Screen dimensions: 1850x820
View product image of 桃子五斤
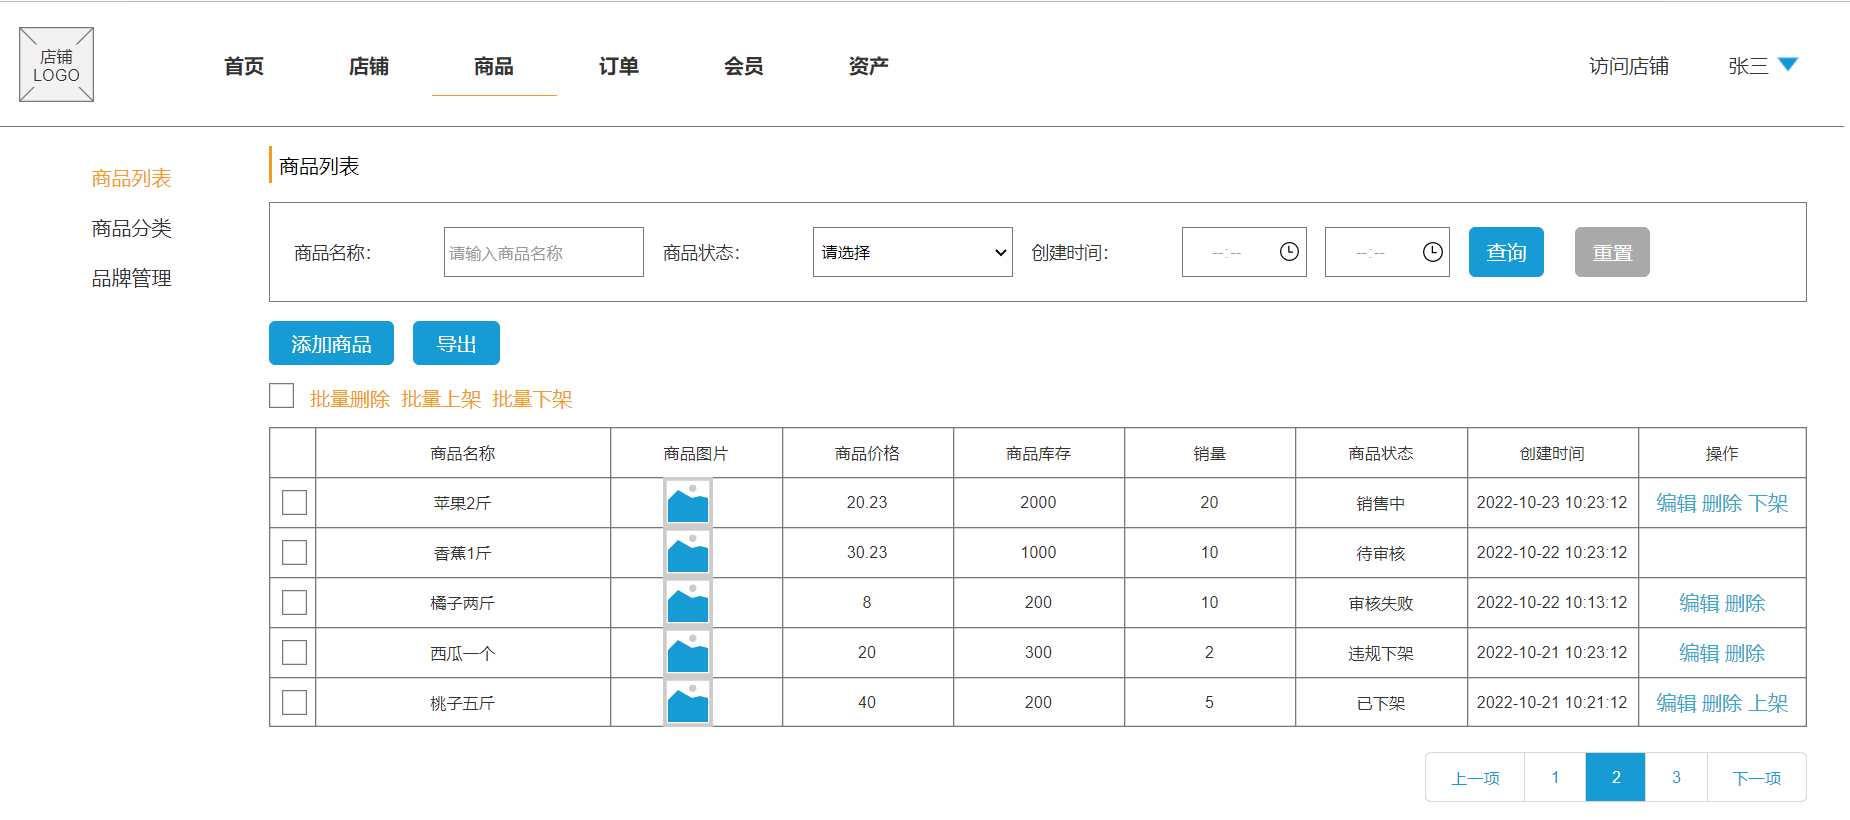click(688, 702)
